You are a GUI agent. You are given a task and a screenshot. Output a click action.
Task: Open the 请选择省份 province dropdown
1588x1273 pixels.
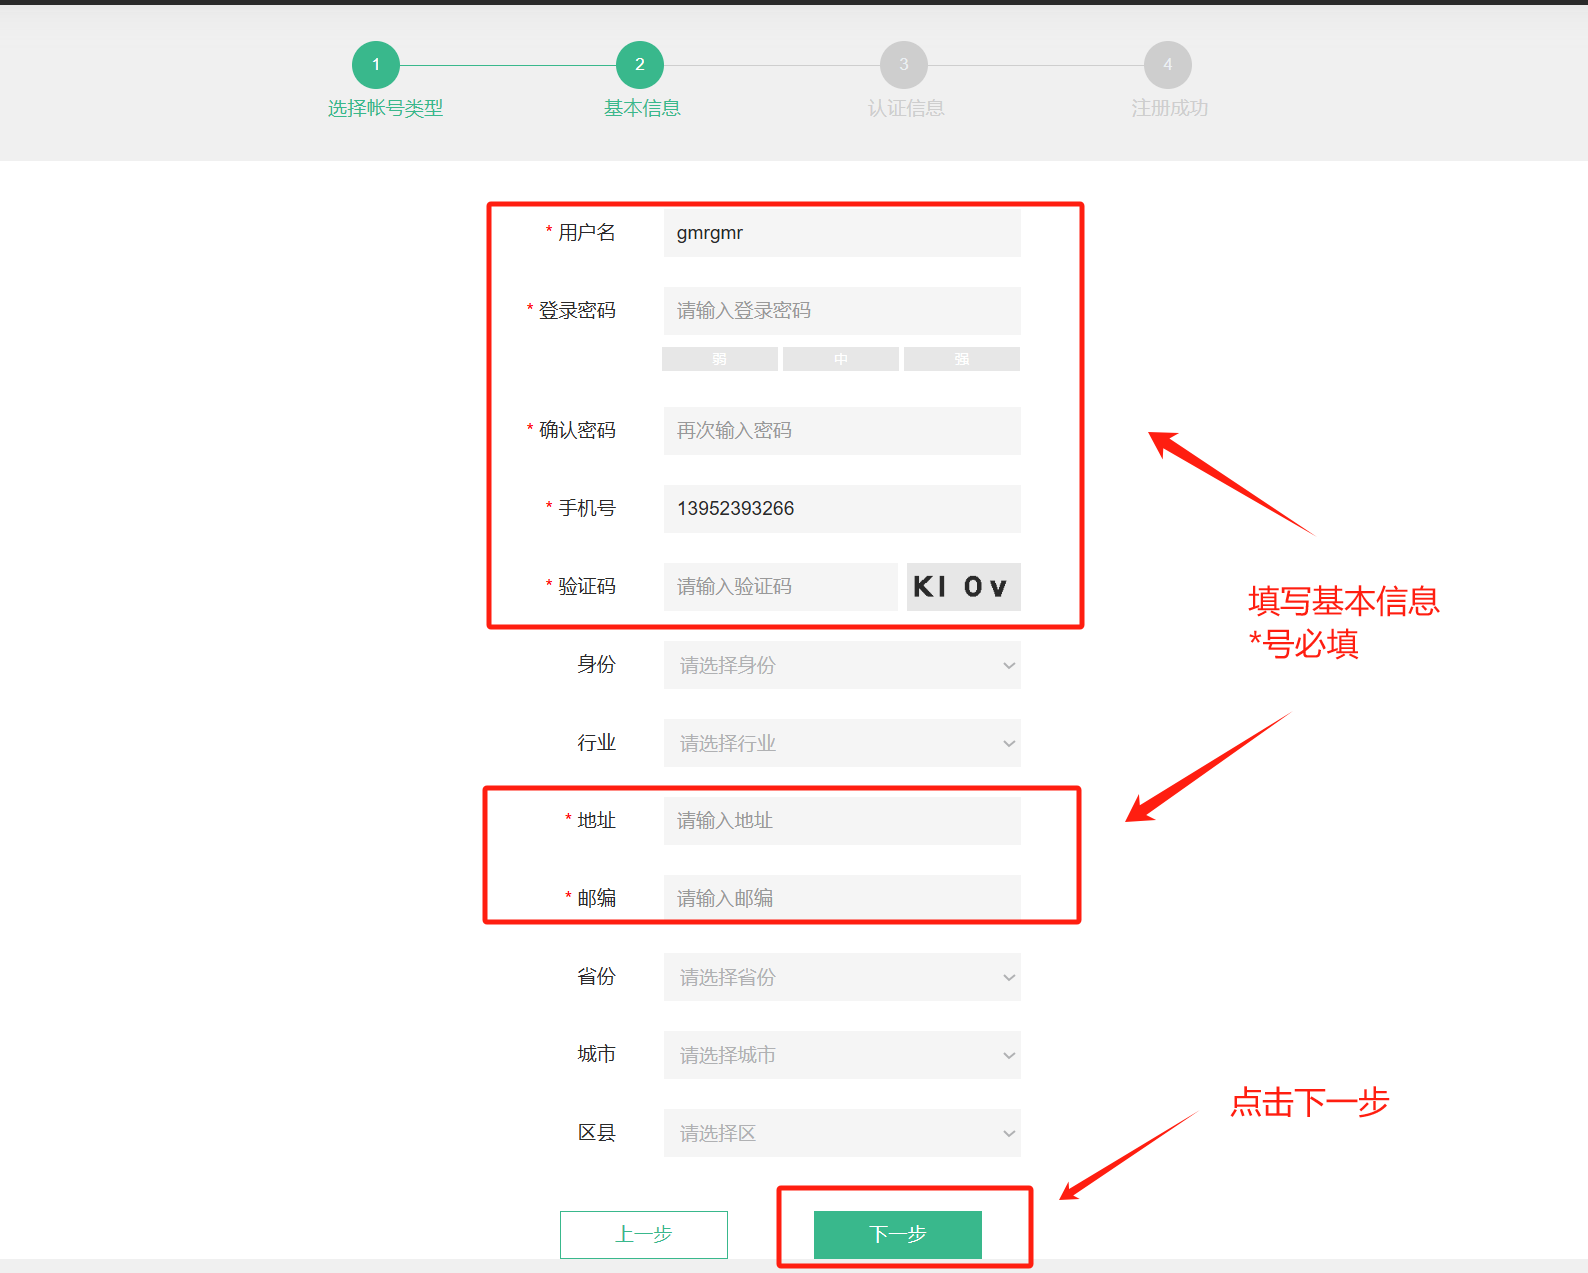pos(841,977)
